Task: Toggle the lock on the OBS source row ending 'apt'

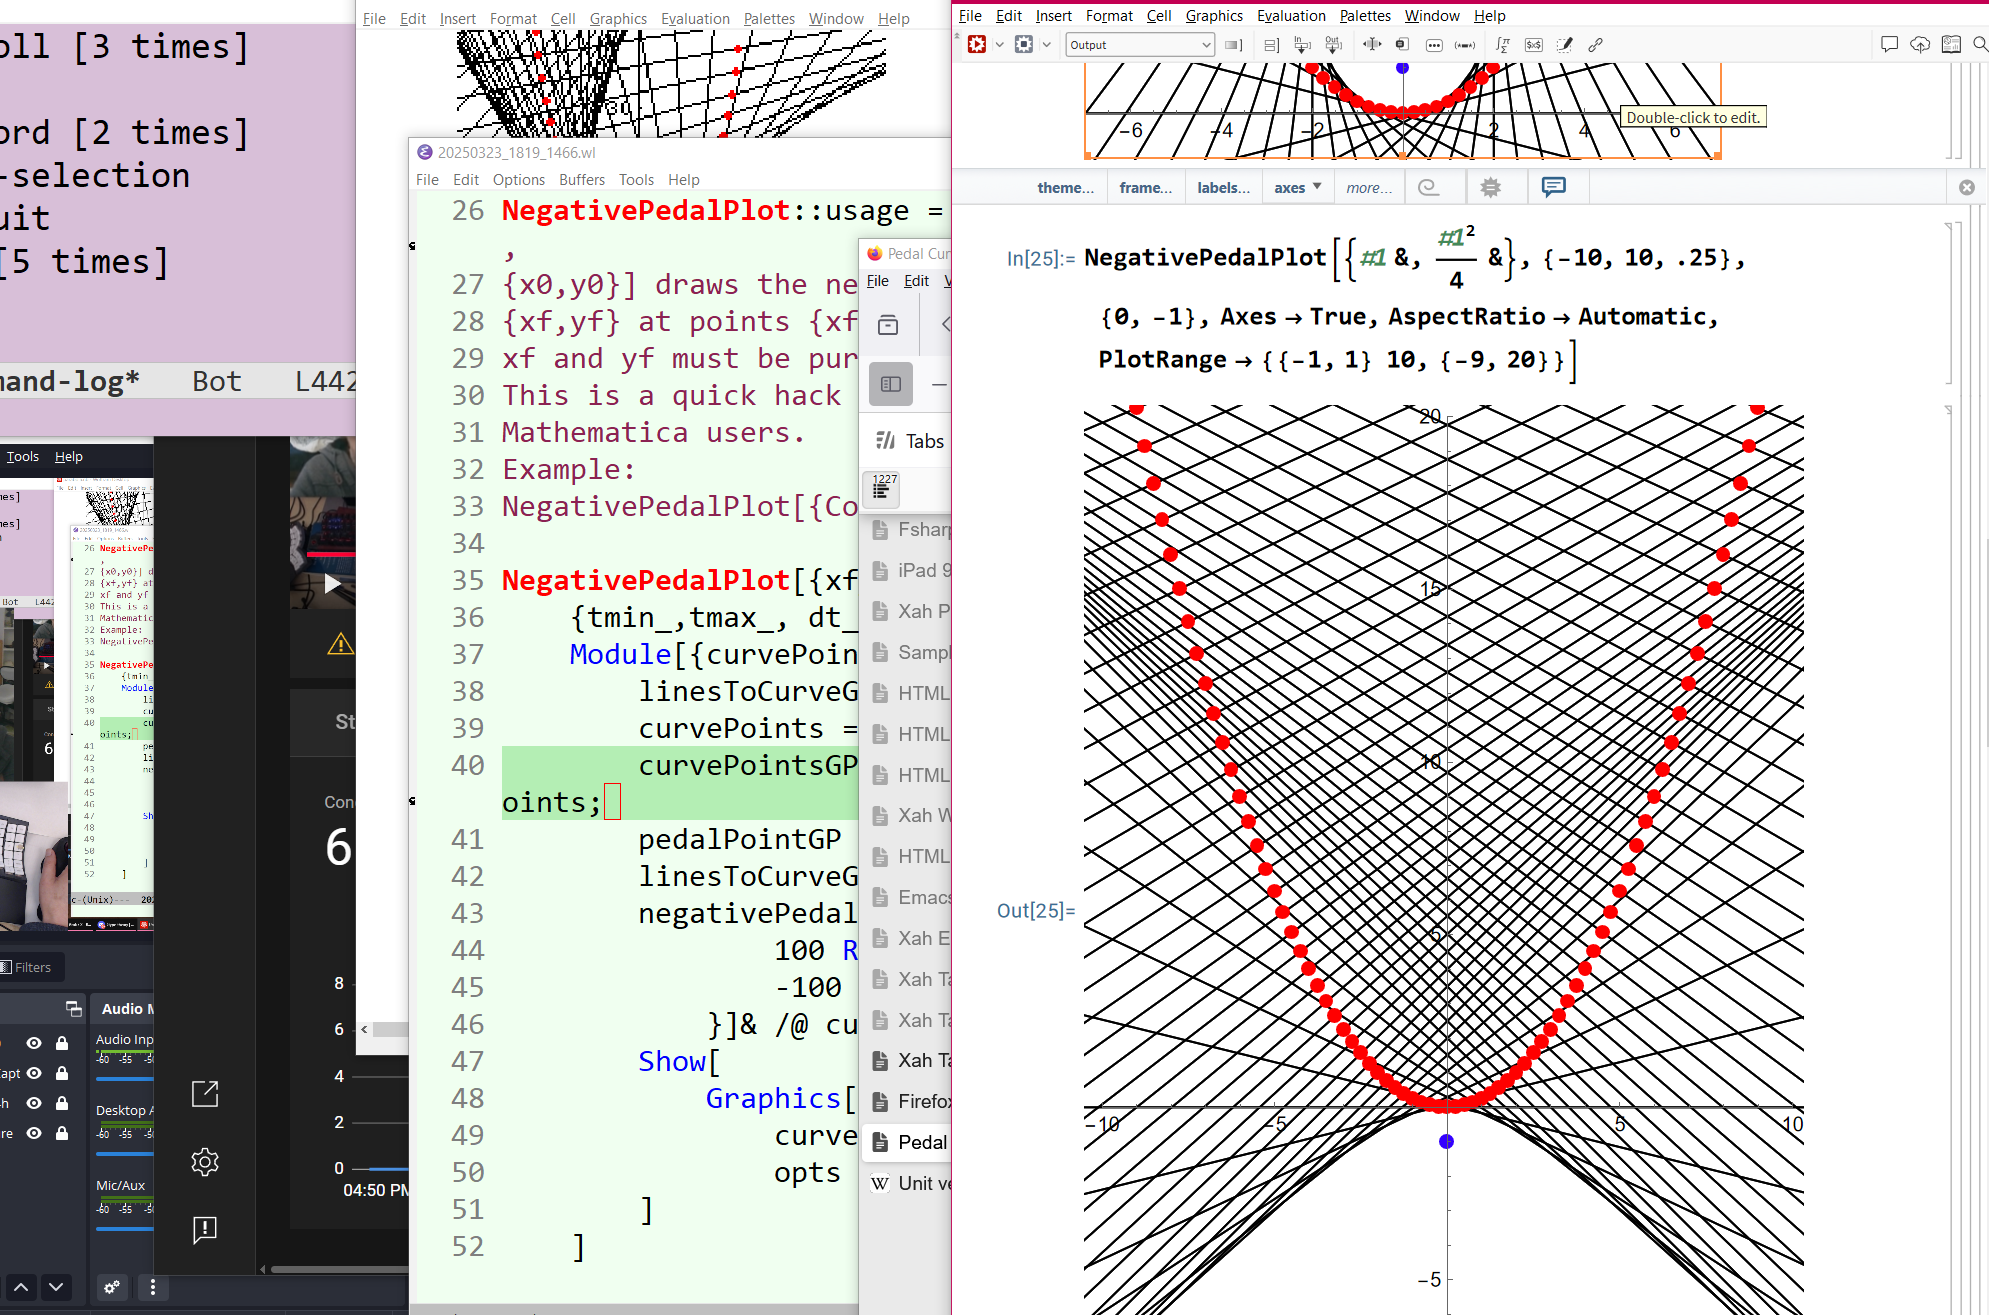Action: [62, 1073]
